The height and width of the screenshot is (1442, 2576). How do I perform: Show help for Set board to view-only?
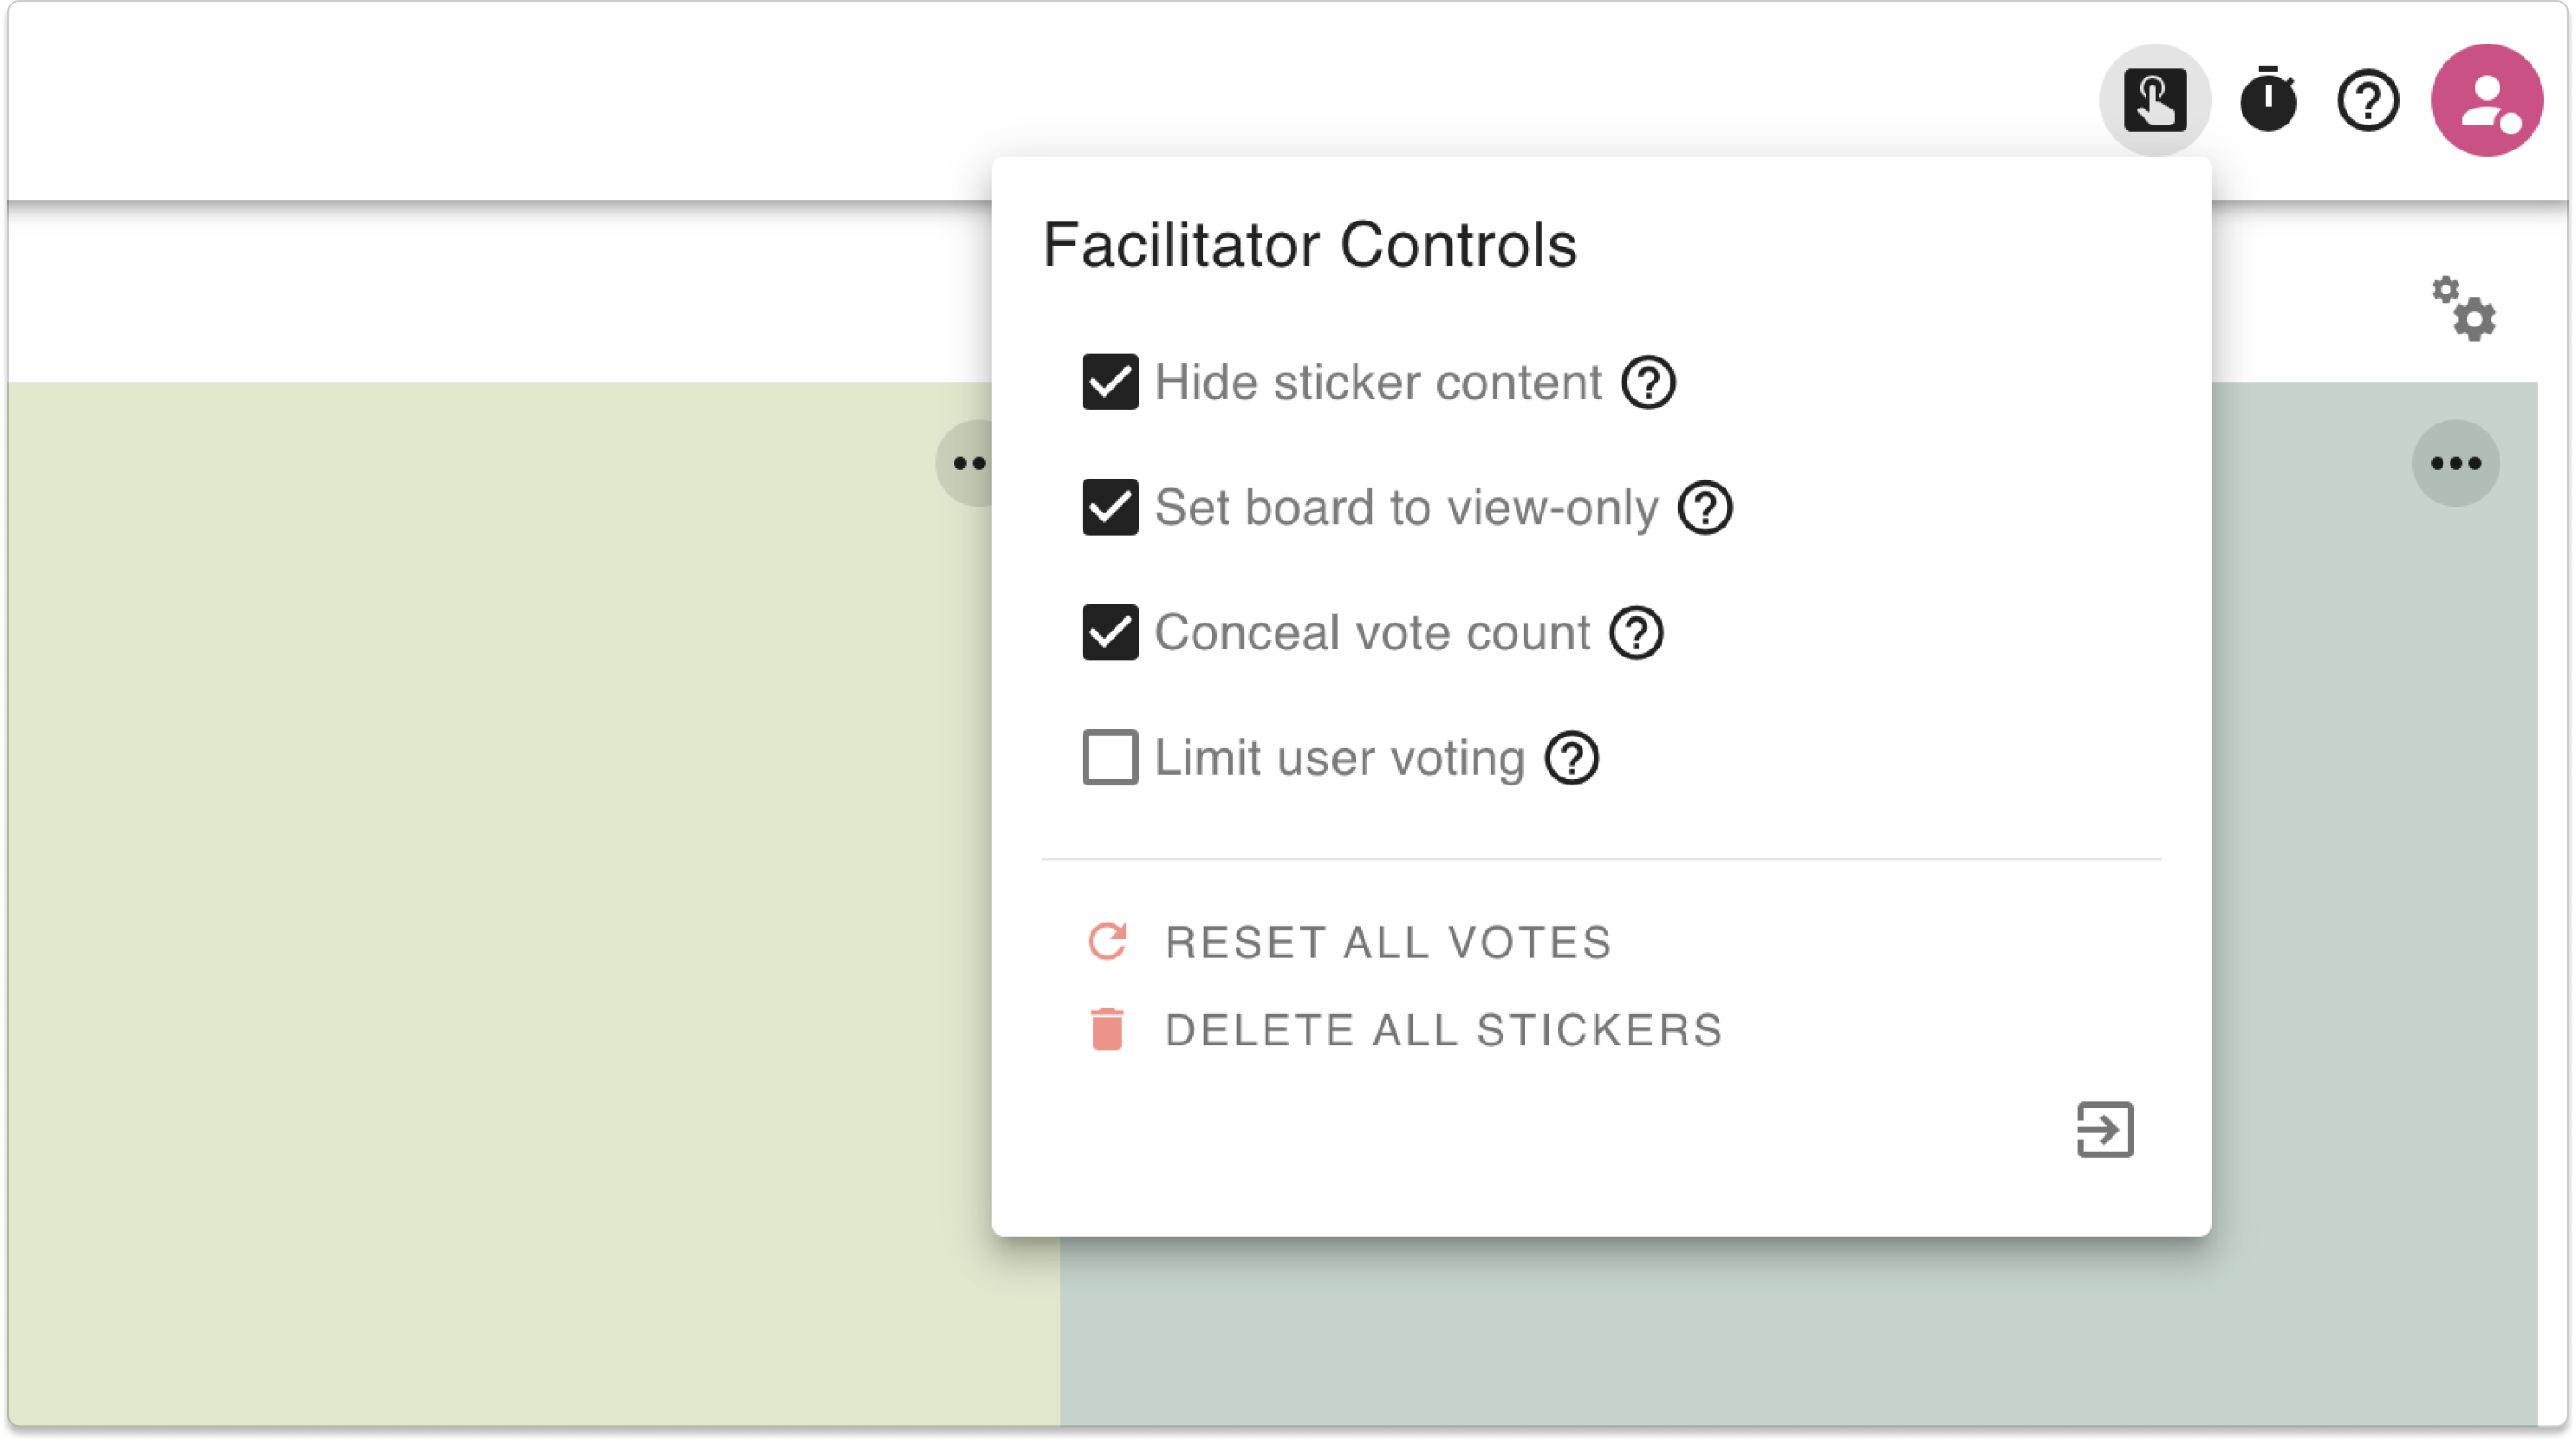tap(1705, 508)
